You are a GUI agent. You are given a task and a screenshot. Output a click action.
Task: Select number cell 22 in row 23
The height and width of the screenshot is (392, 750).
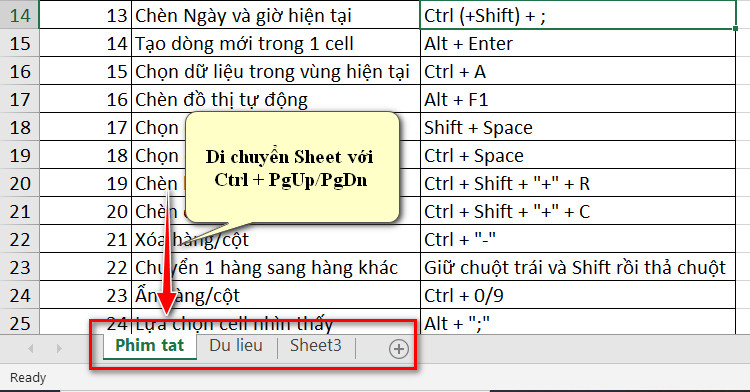click(85, 267)
